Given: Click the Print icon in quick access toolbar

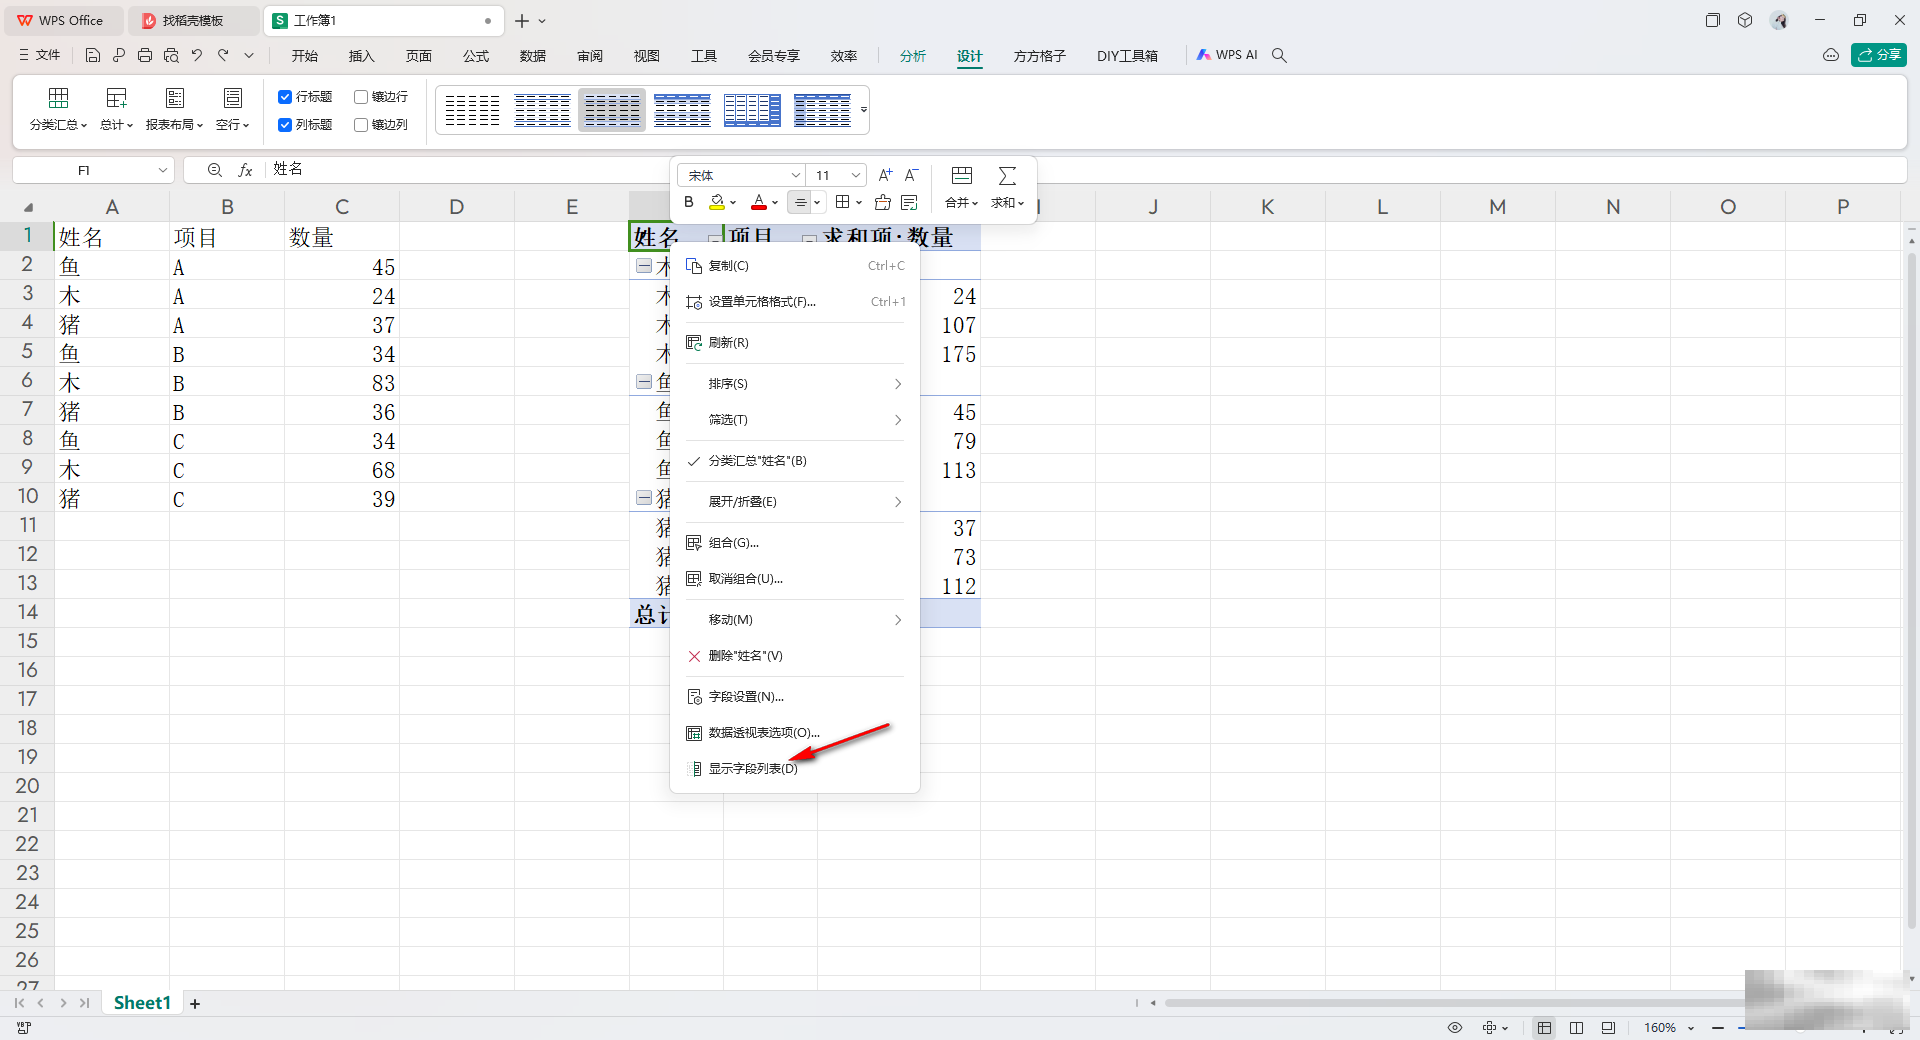Looking at the screenshot, I should [145, 56].
